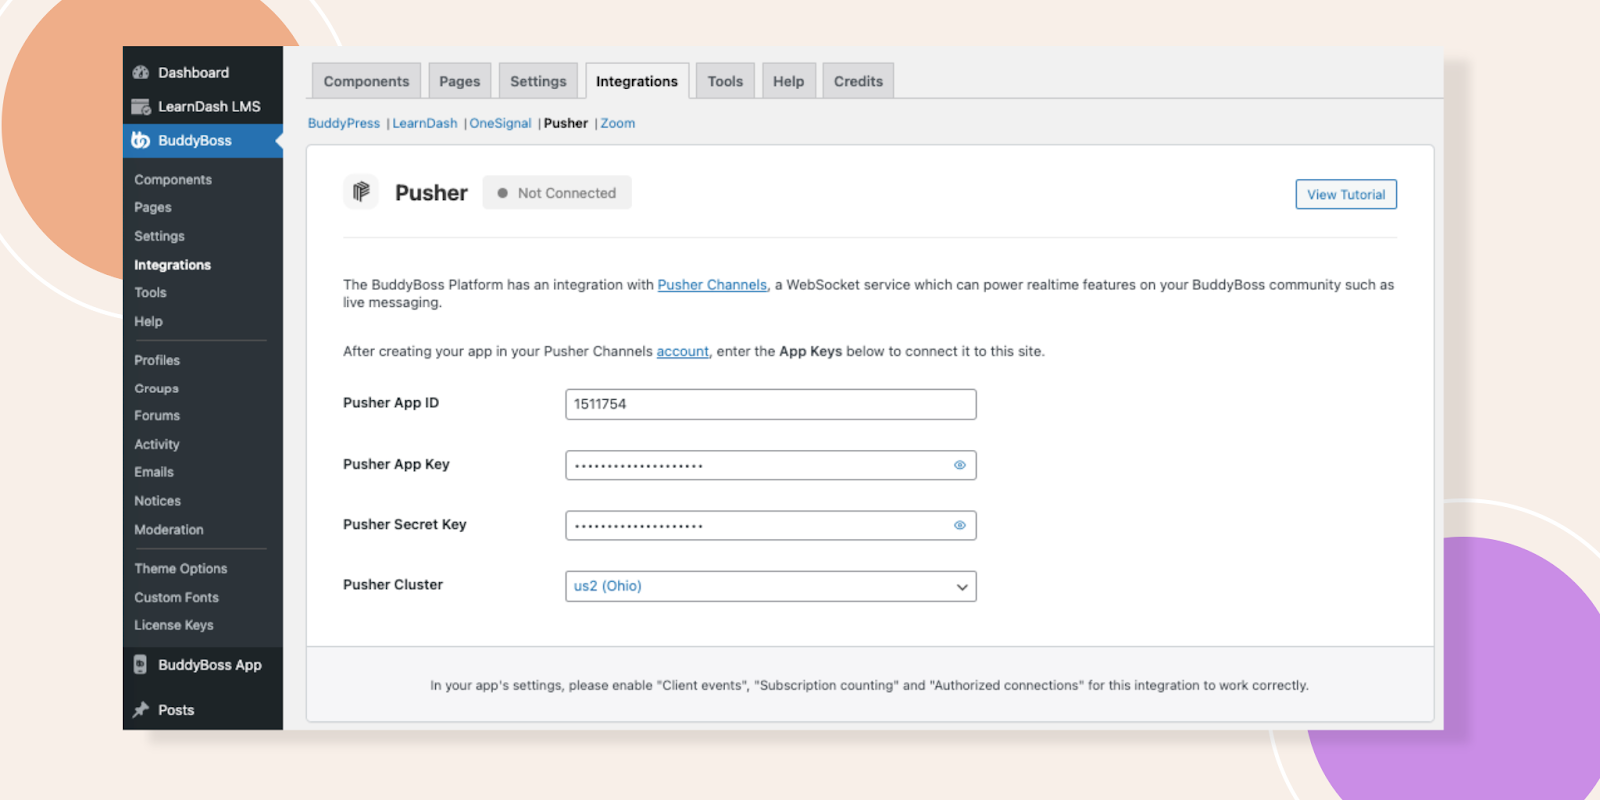Click the BuddyBoss logo icon in sidebar
1600x800 pixels.
tap(141, 141)
